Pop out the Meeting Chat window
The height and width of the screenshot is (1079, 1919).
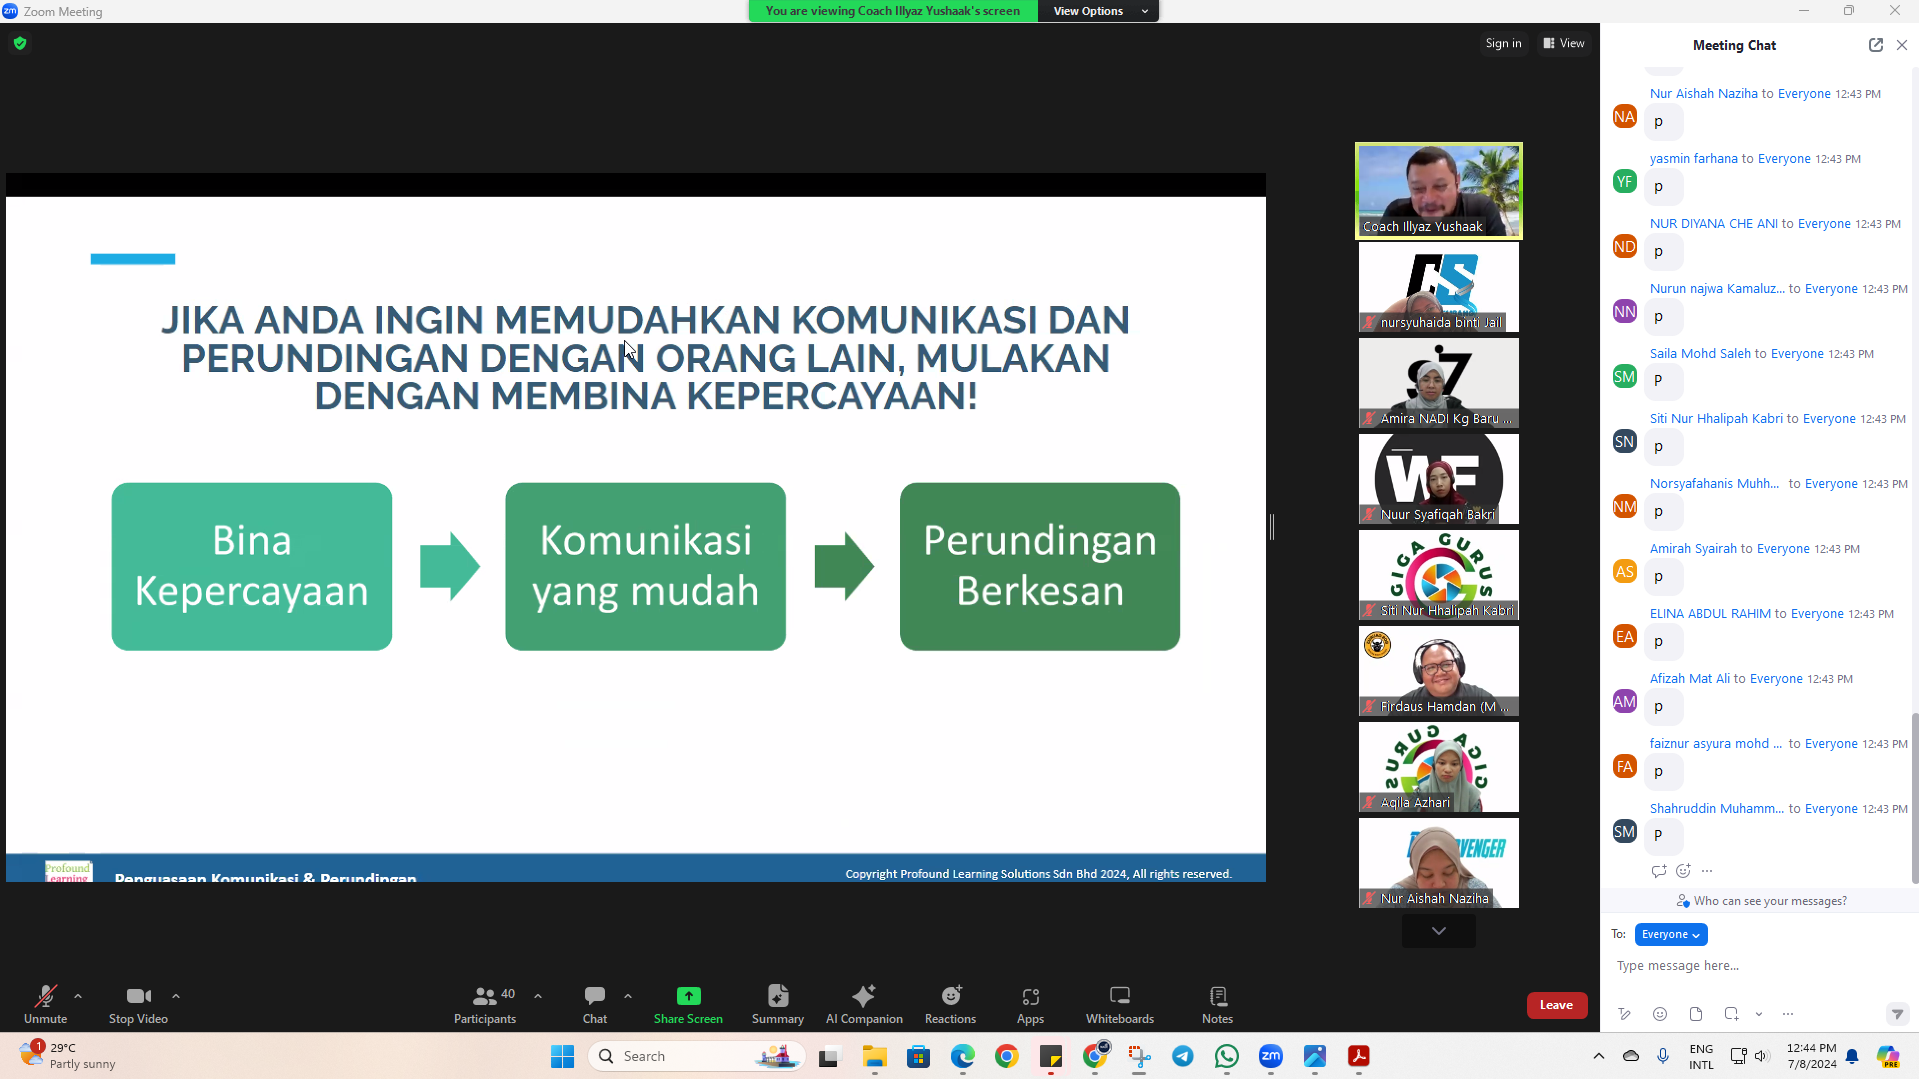click(x=1875, y=45)
